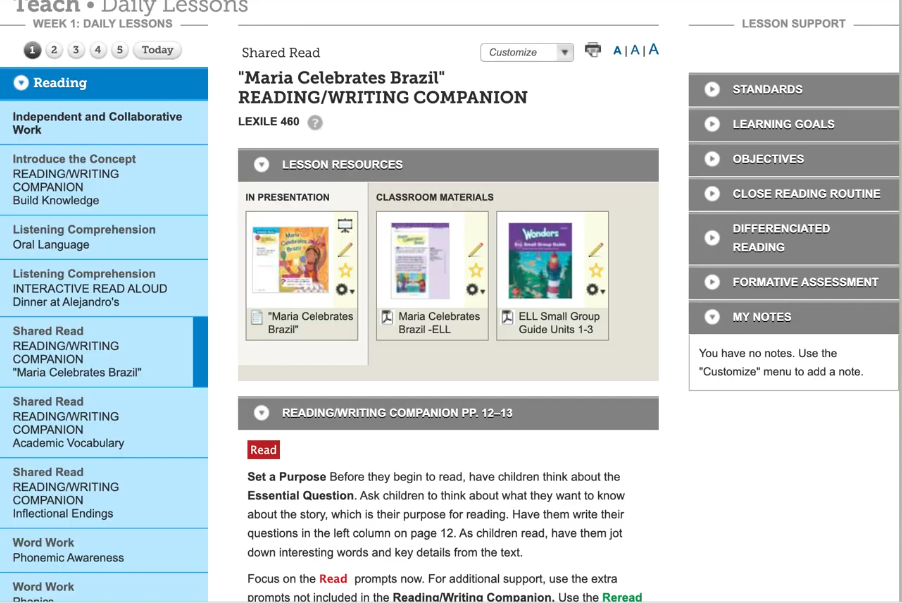Select day 3 of Week 1
The height and width of the screenshot is (603, 902).
(75, 49)
